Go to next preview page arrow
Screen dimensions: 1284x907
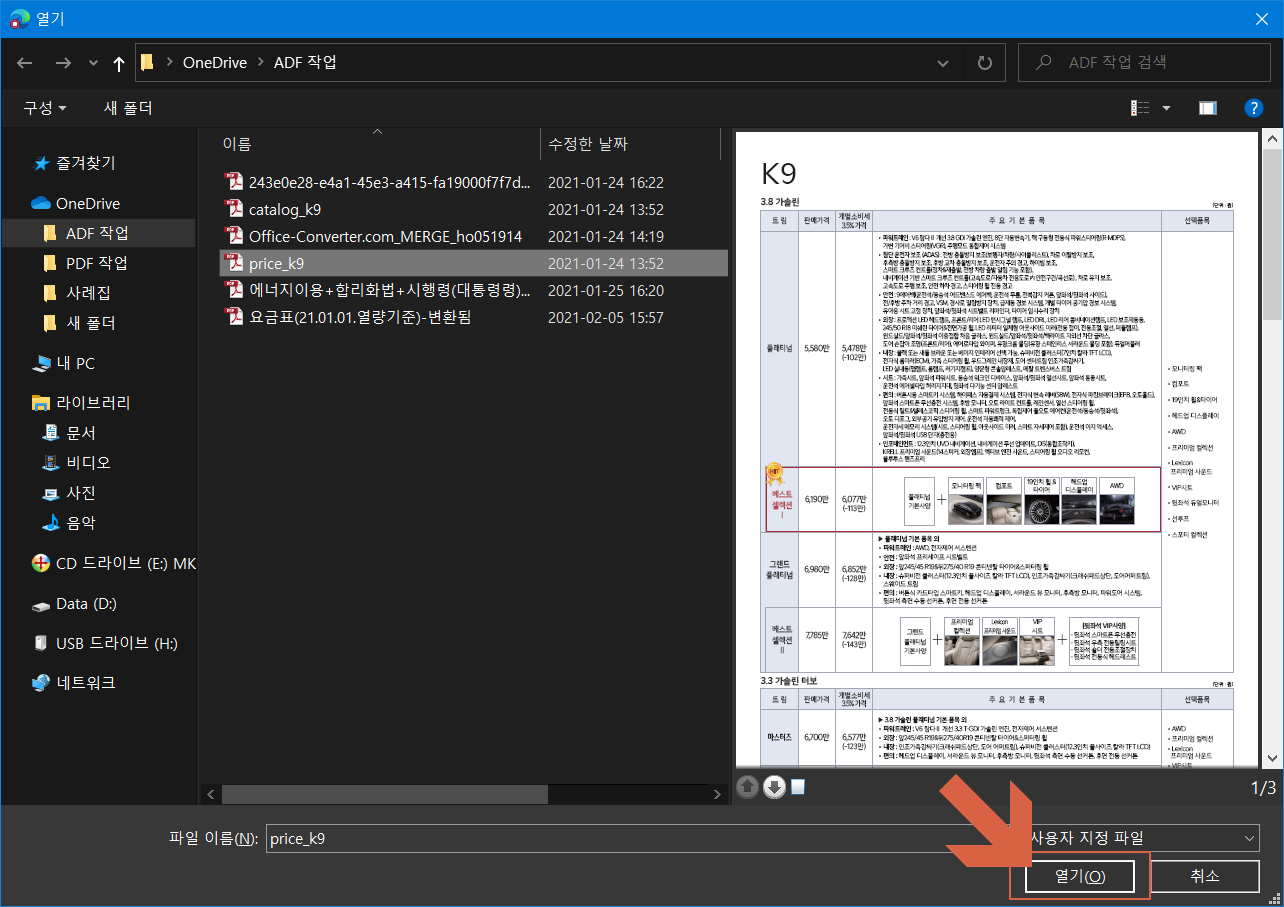pos(774,787)
